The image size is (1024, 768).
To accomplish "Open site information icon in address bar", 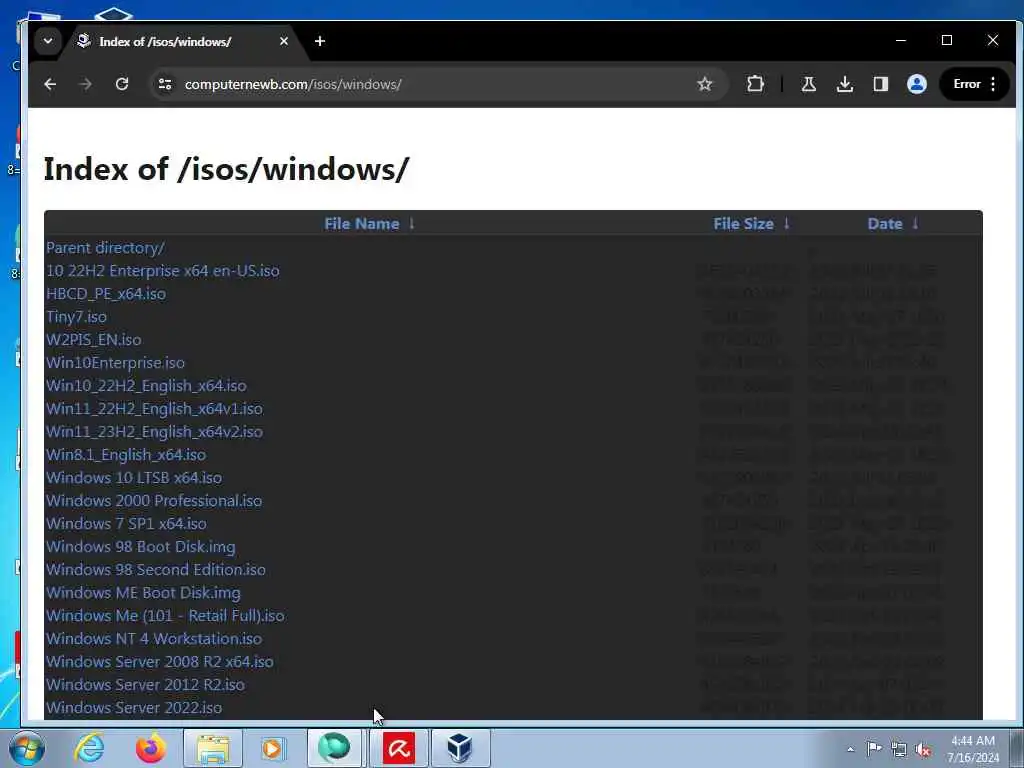I will (165, 84).
